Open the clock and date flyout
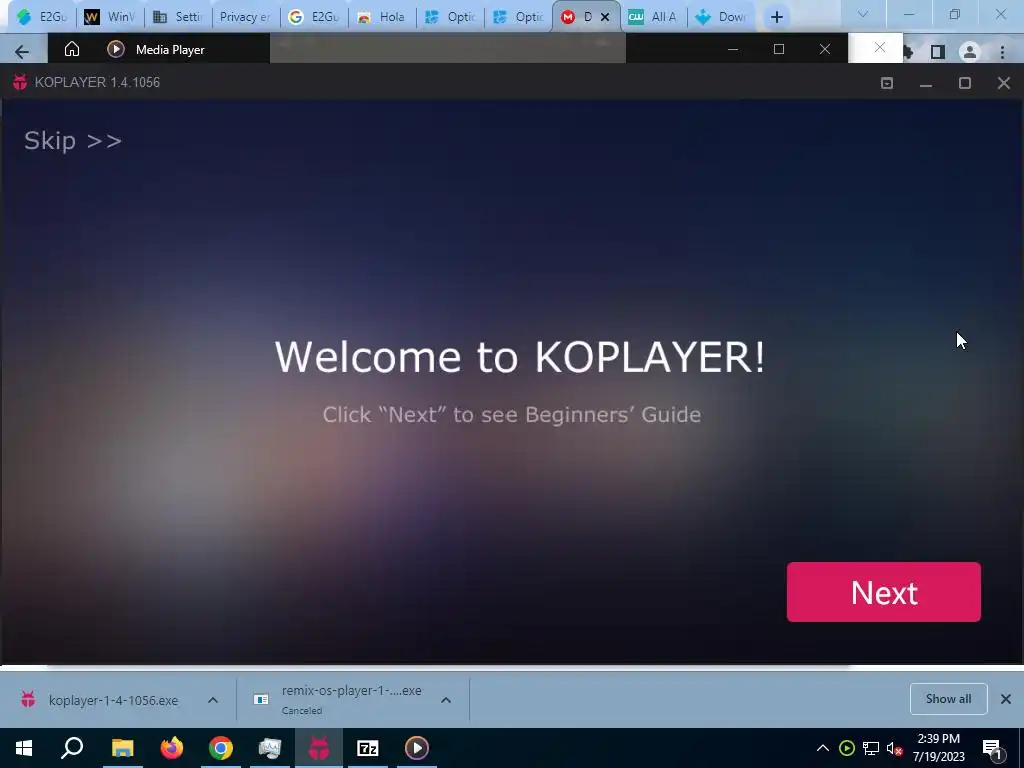Screen dimensions: 1024x768 point(938,748)
